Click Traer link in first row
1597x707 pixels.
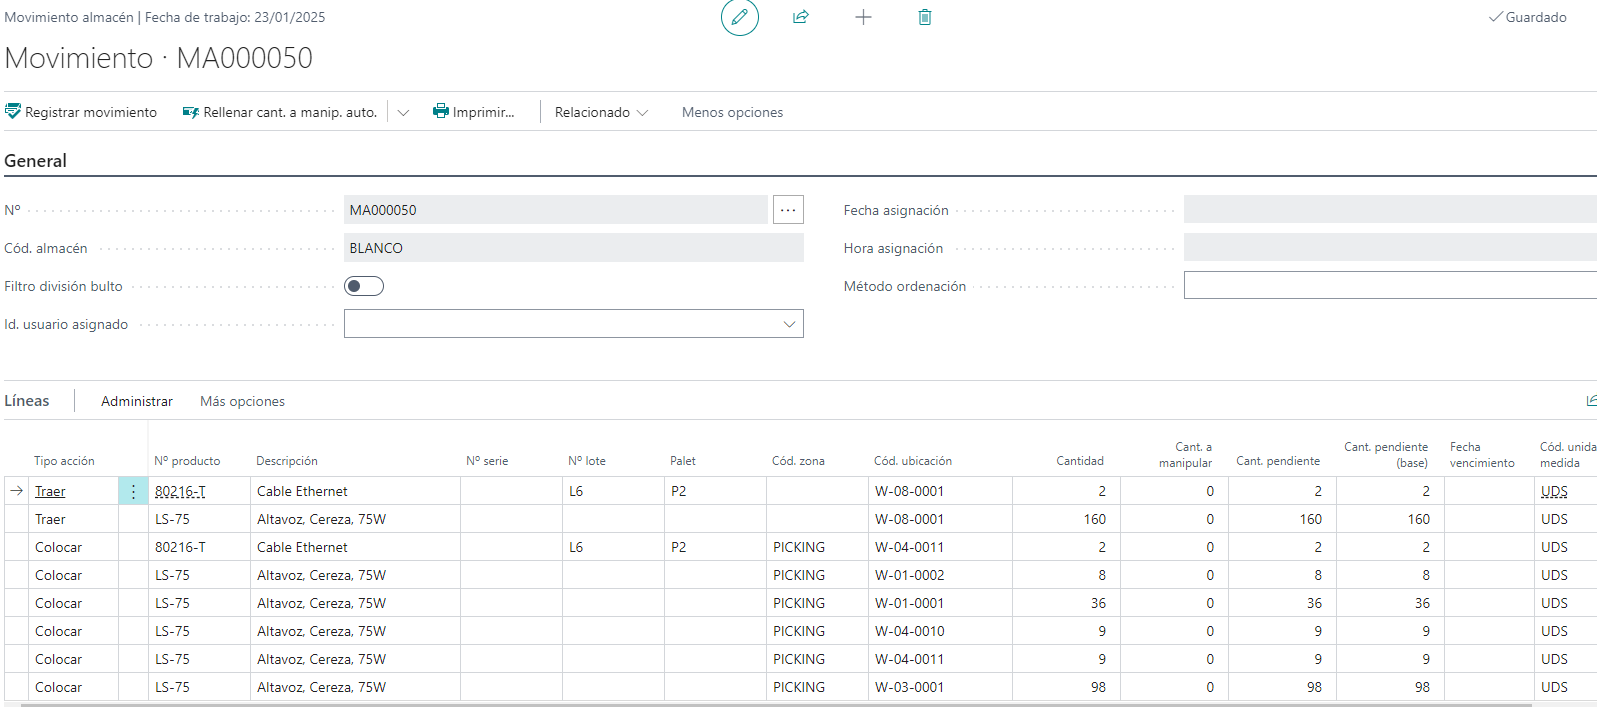pos(50,491)
